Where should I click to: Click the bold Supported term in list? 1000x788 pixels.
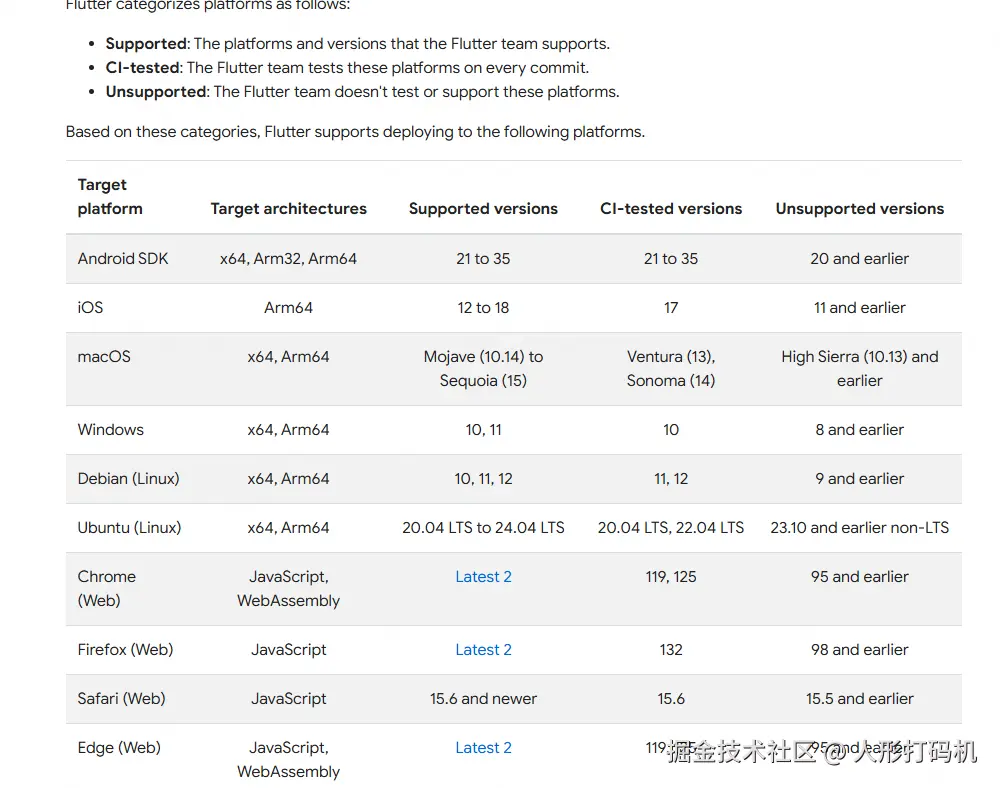click(x=146, y=44)
